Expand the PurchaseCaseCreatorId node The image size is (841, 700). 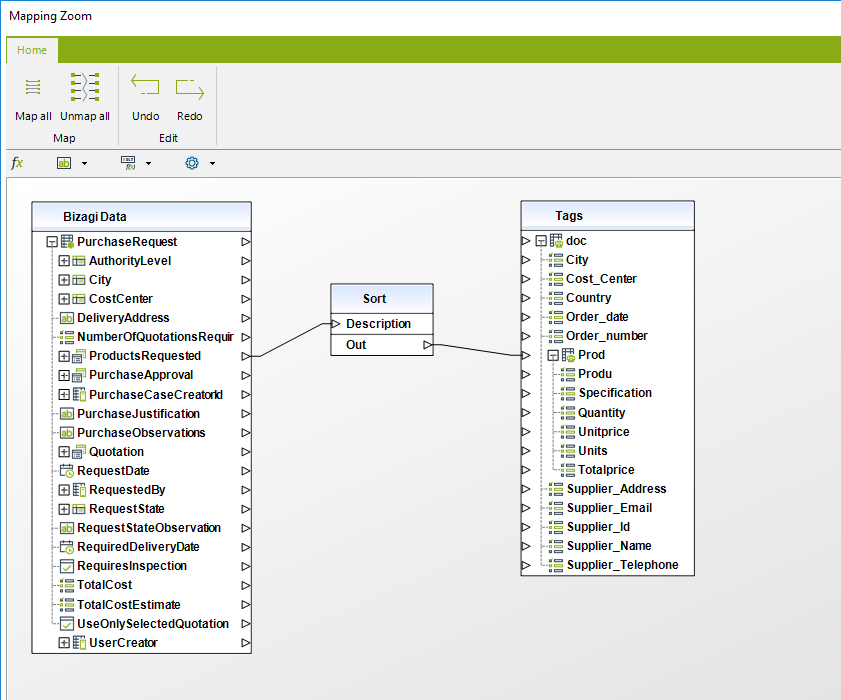(64, 395)
